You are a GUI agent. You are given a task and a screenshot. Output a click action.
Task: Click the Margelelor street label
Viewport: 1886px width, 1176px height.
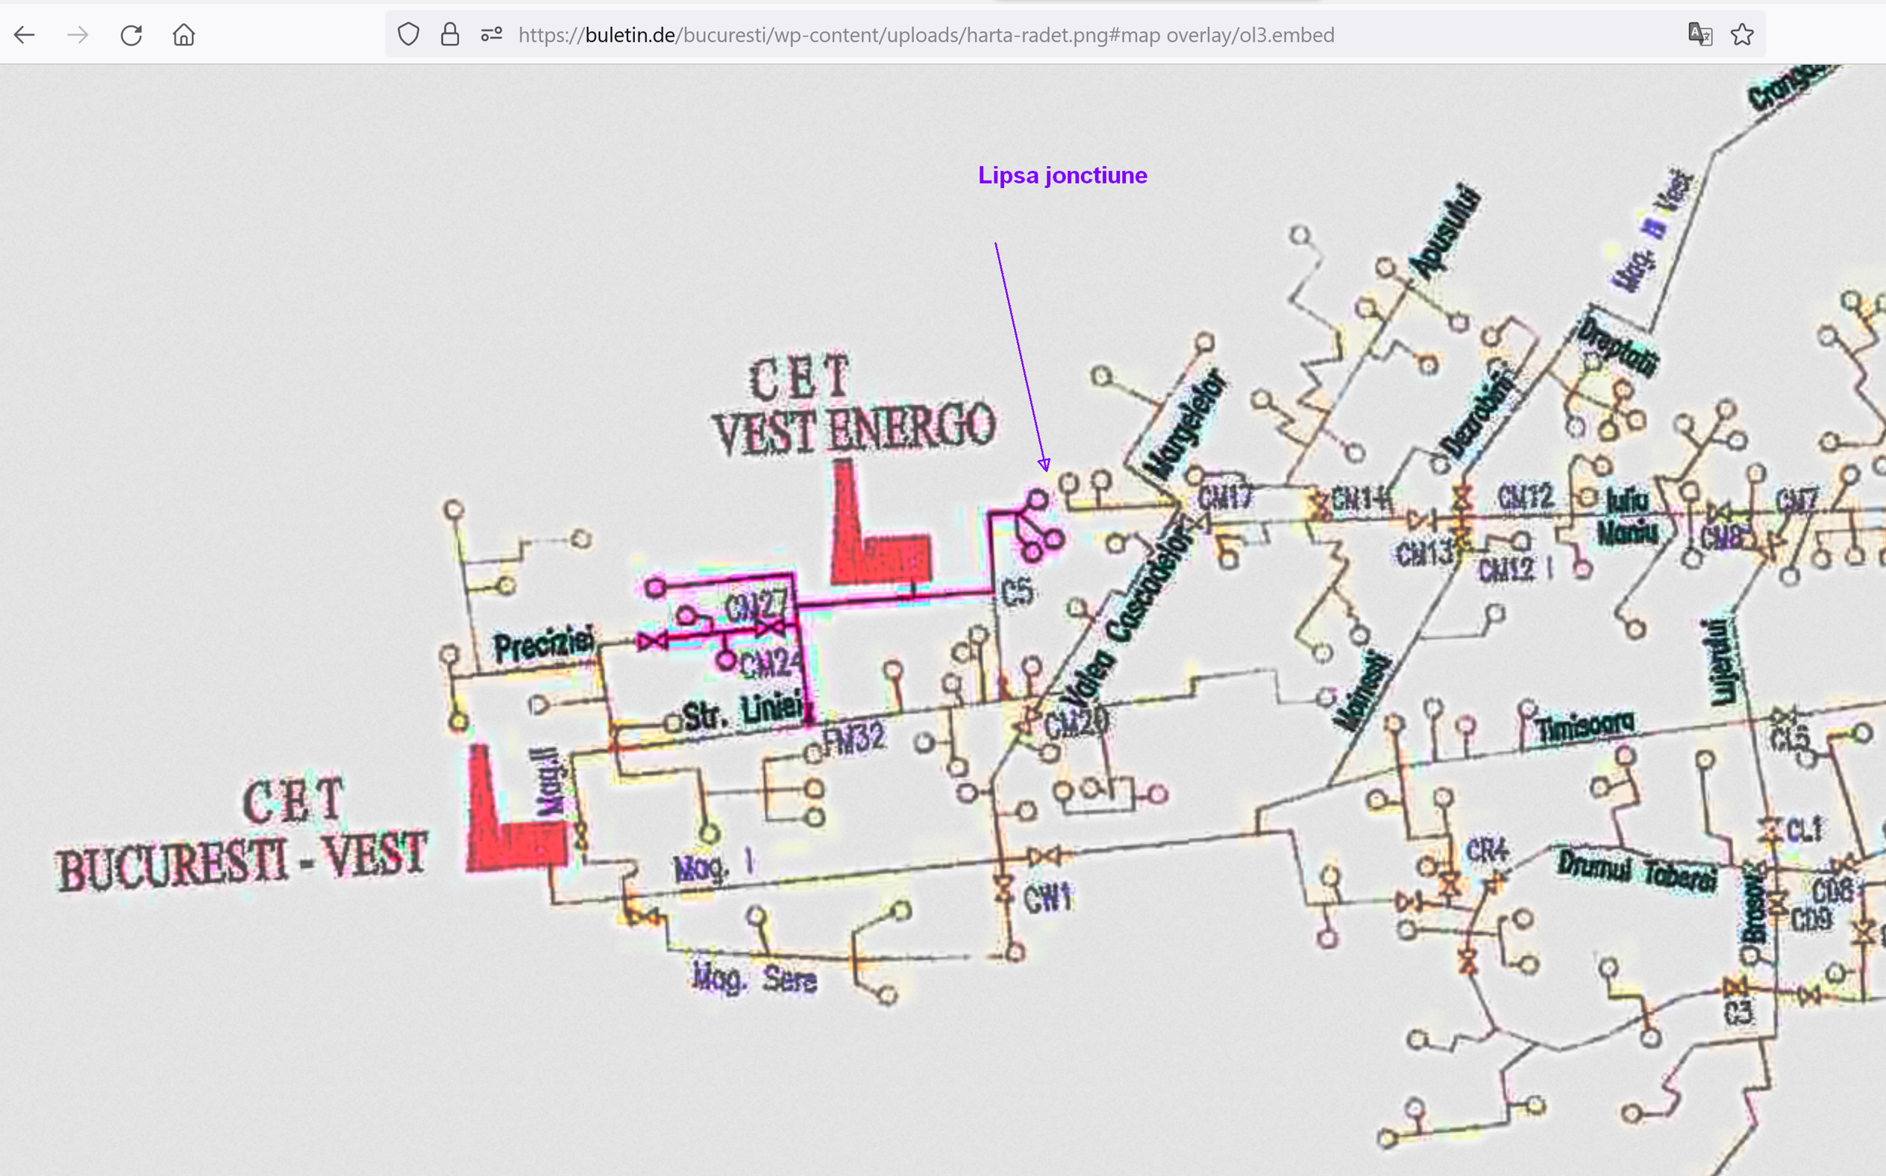(1186, 424)
